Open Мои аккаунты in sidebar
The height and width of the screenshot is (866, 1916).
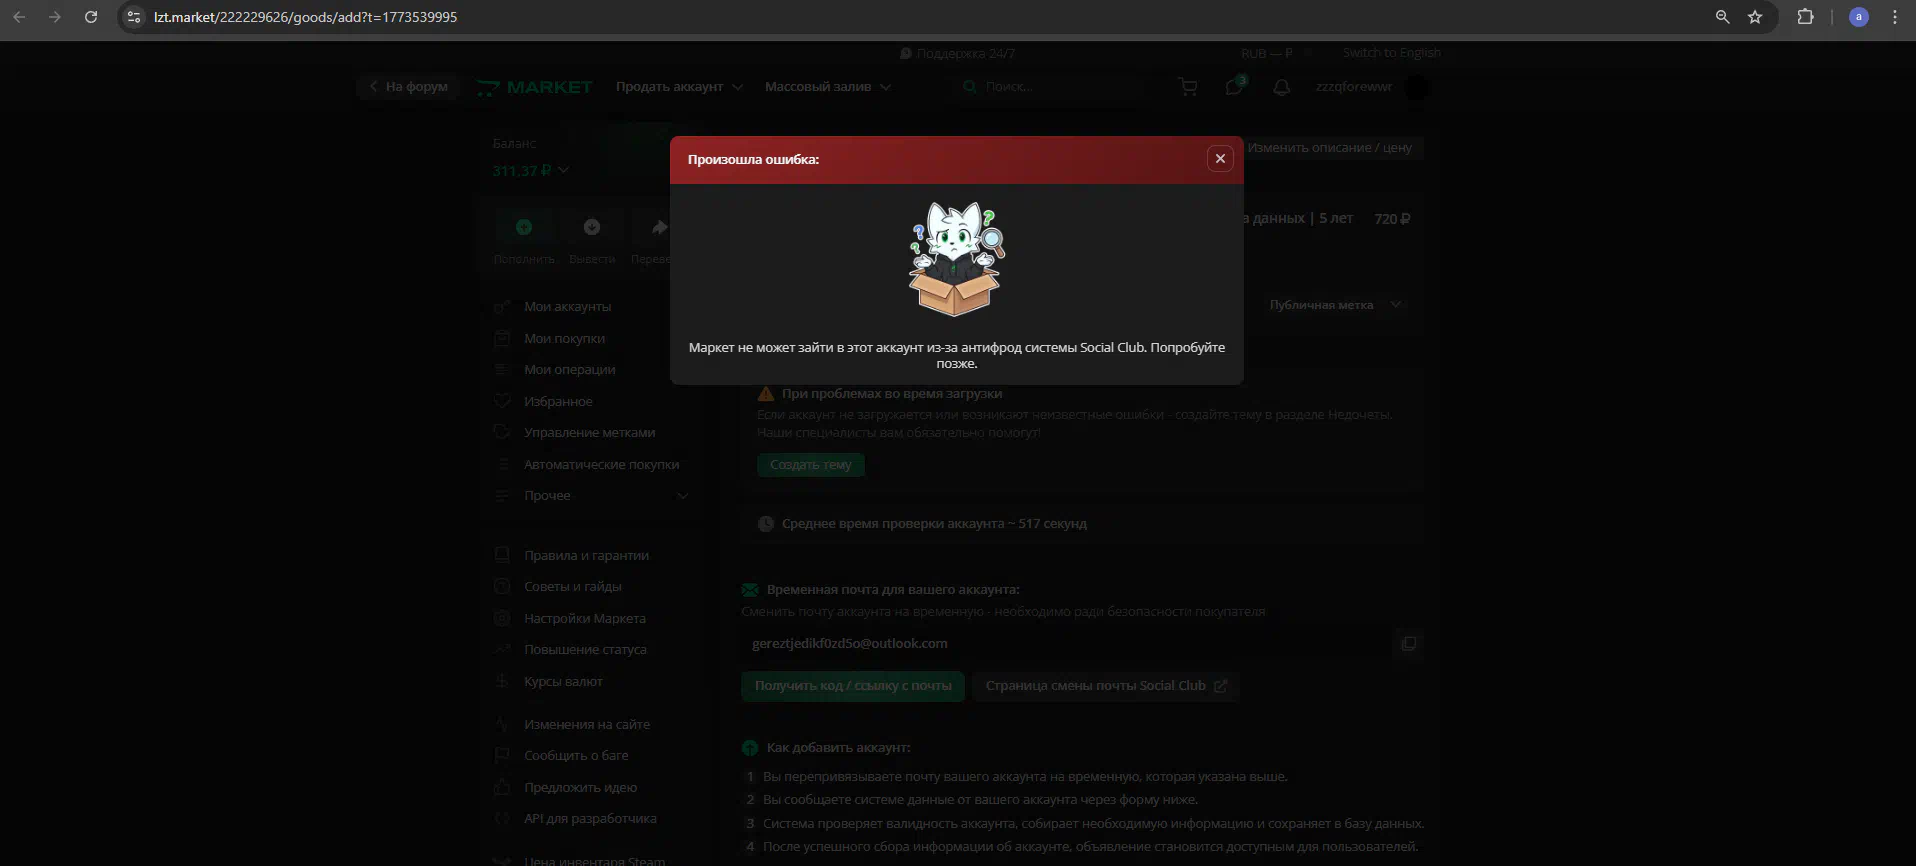(567, 307)
